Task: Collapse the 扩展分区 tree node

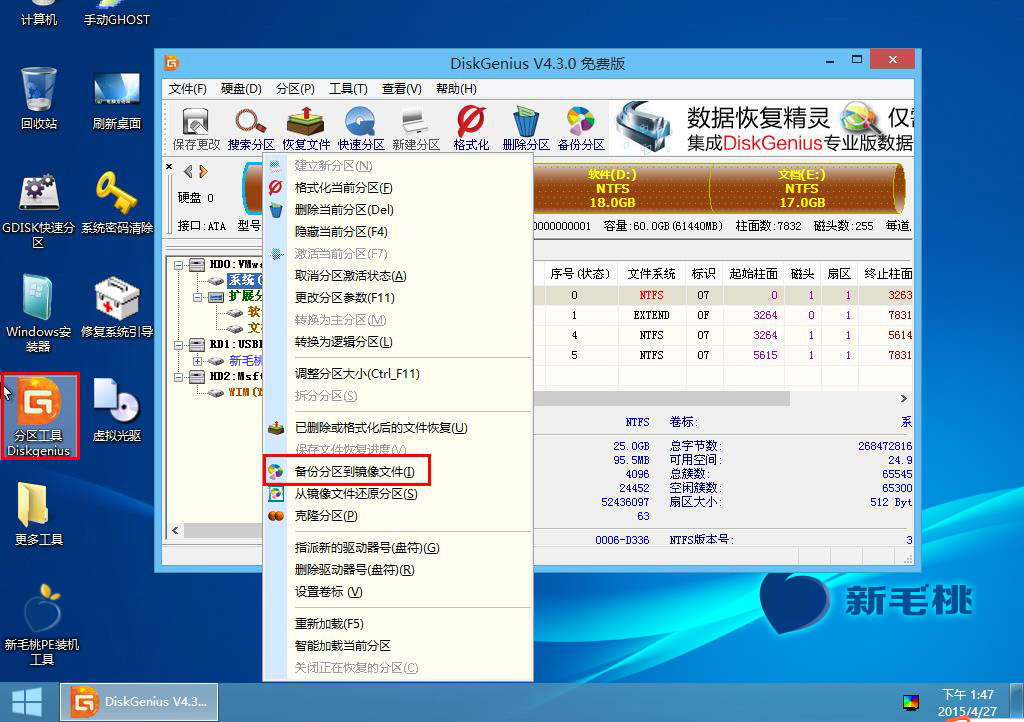Action: (x=197, y=297)
